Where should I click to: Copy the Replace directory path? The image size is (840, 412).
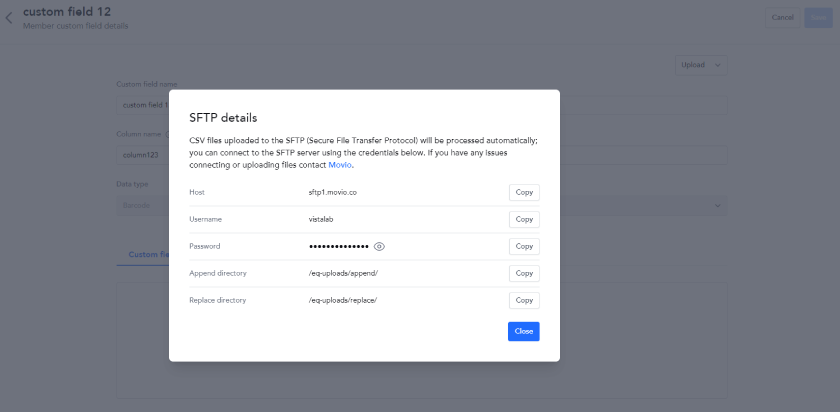[x=524, y=301]
